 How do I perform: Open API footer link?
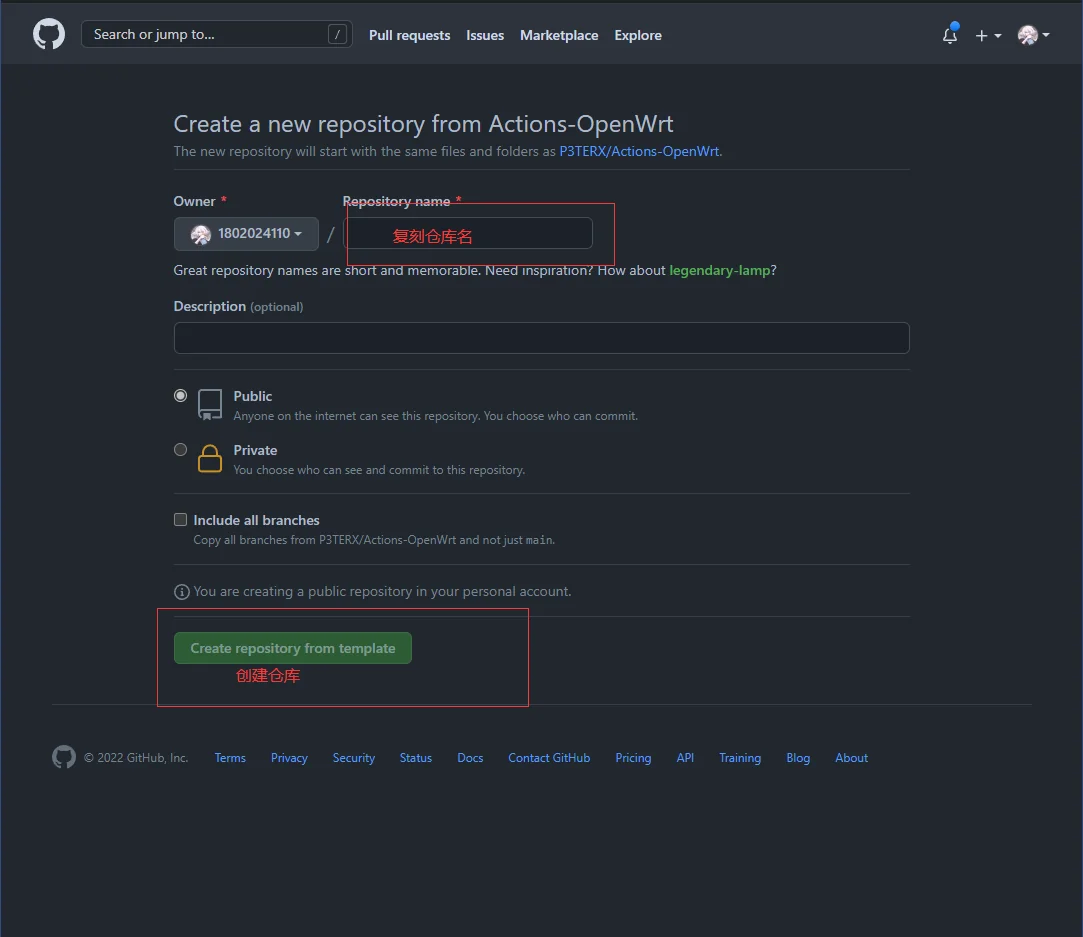point(685,758)
